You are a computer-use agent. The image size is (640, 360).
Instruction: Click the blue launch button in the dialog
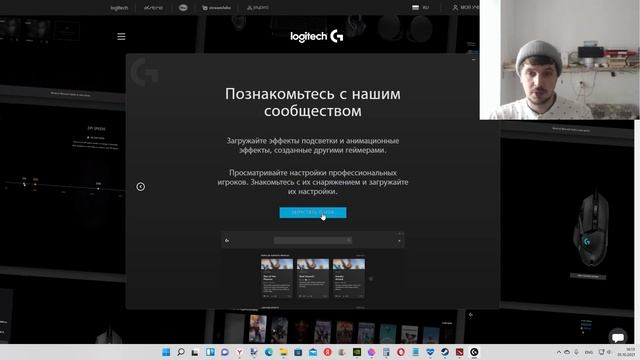tap(313, 212)
